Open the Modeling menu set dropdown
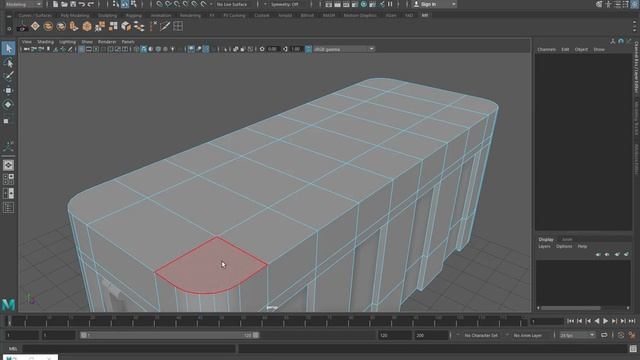 click(x=23, y=4)
